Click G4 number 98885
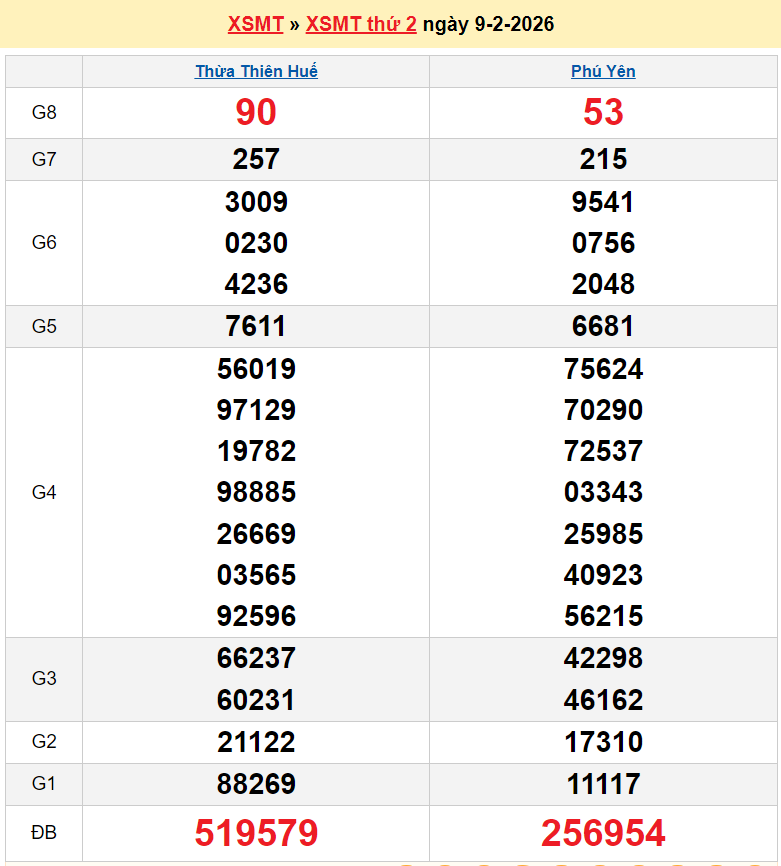 coord(256,492)
